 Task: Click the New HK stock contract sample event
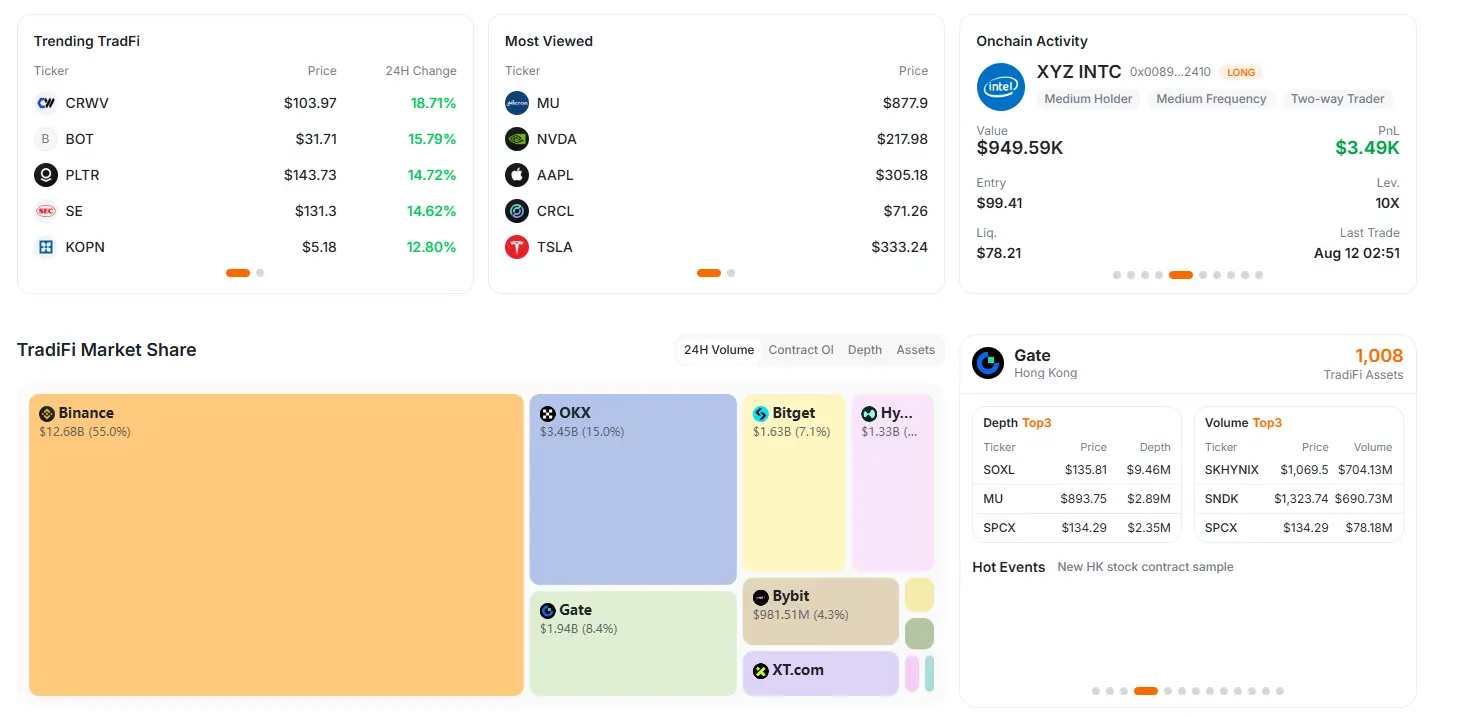(1145, 567)
